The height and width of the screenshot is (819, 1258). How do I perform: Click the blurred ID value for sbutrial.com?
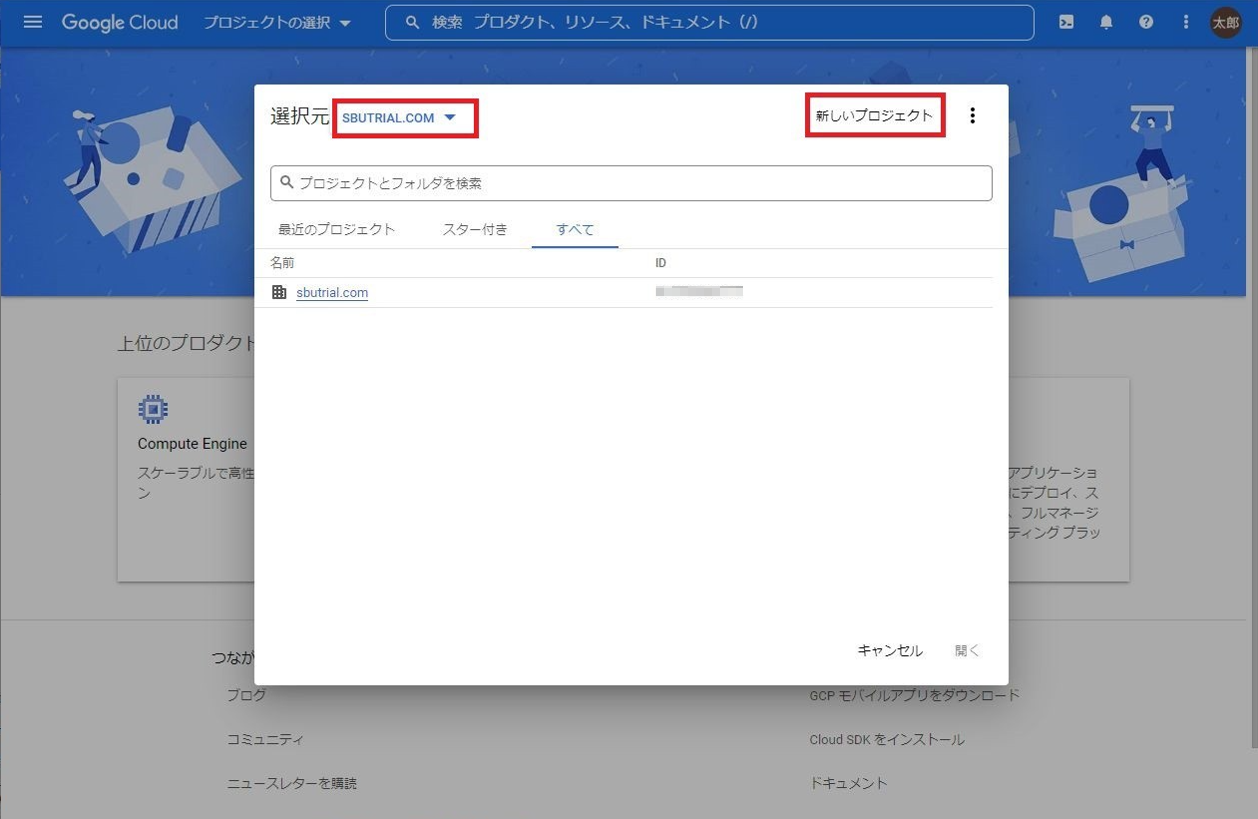coord(699,292)
